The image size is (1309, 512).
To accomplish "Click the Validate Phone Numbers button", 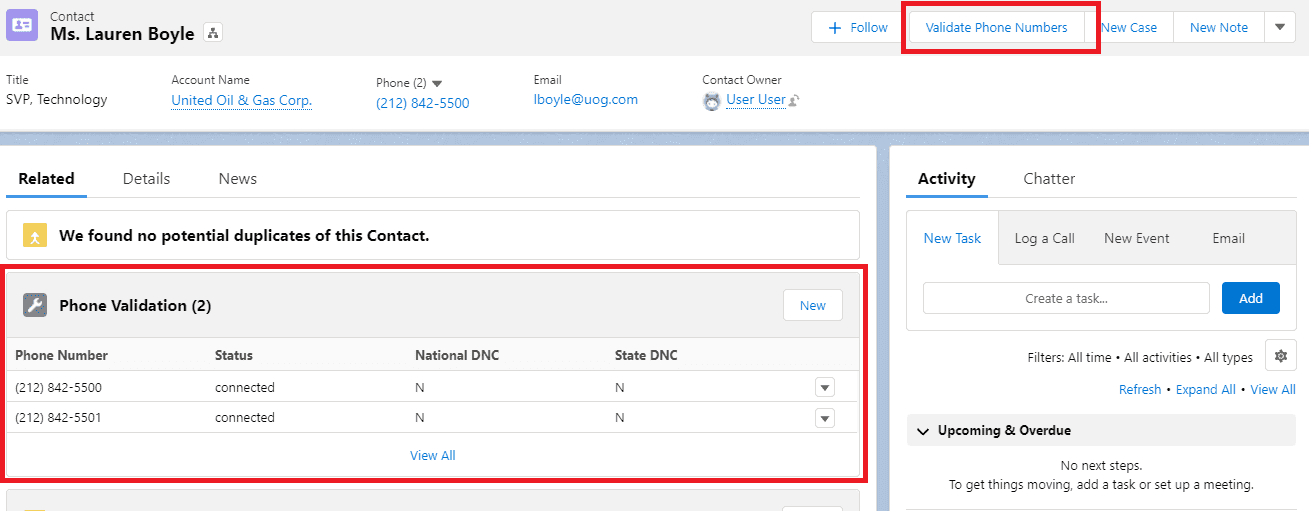I will (996, 28).
